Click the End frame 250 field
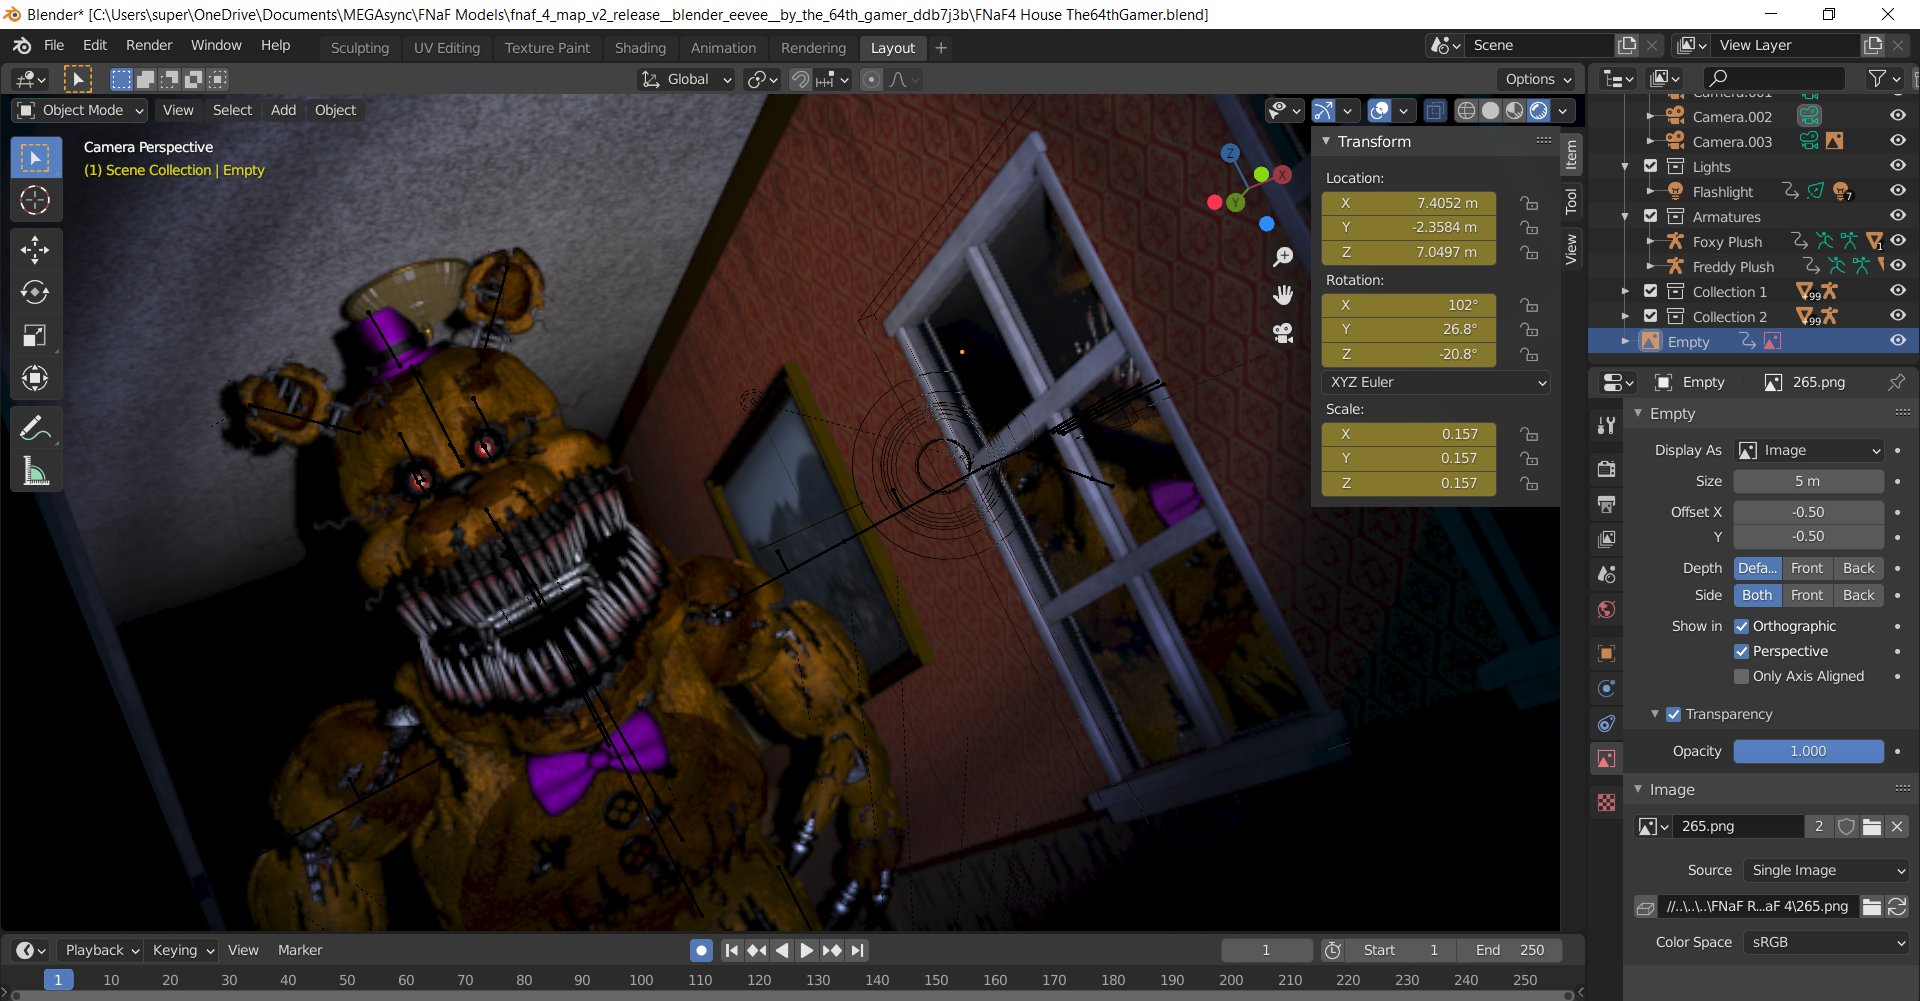This screenshot has width=1920, height=1001. tap(1509, 951)
